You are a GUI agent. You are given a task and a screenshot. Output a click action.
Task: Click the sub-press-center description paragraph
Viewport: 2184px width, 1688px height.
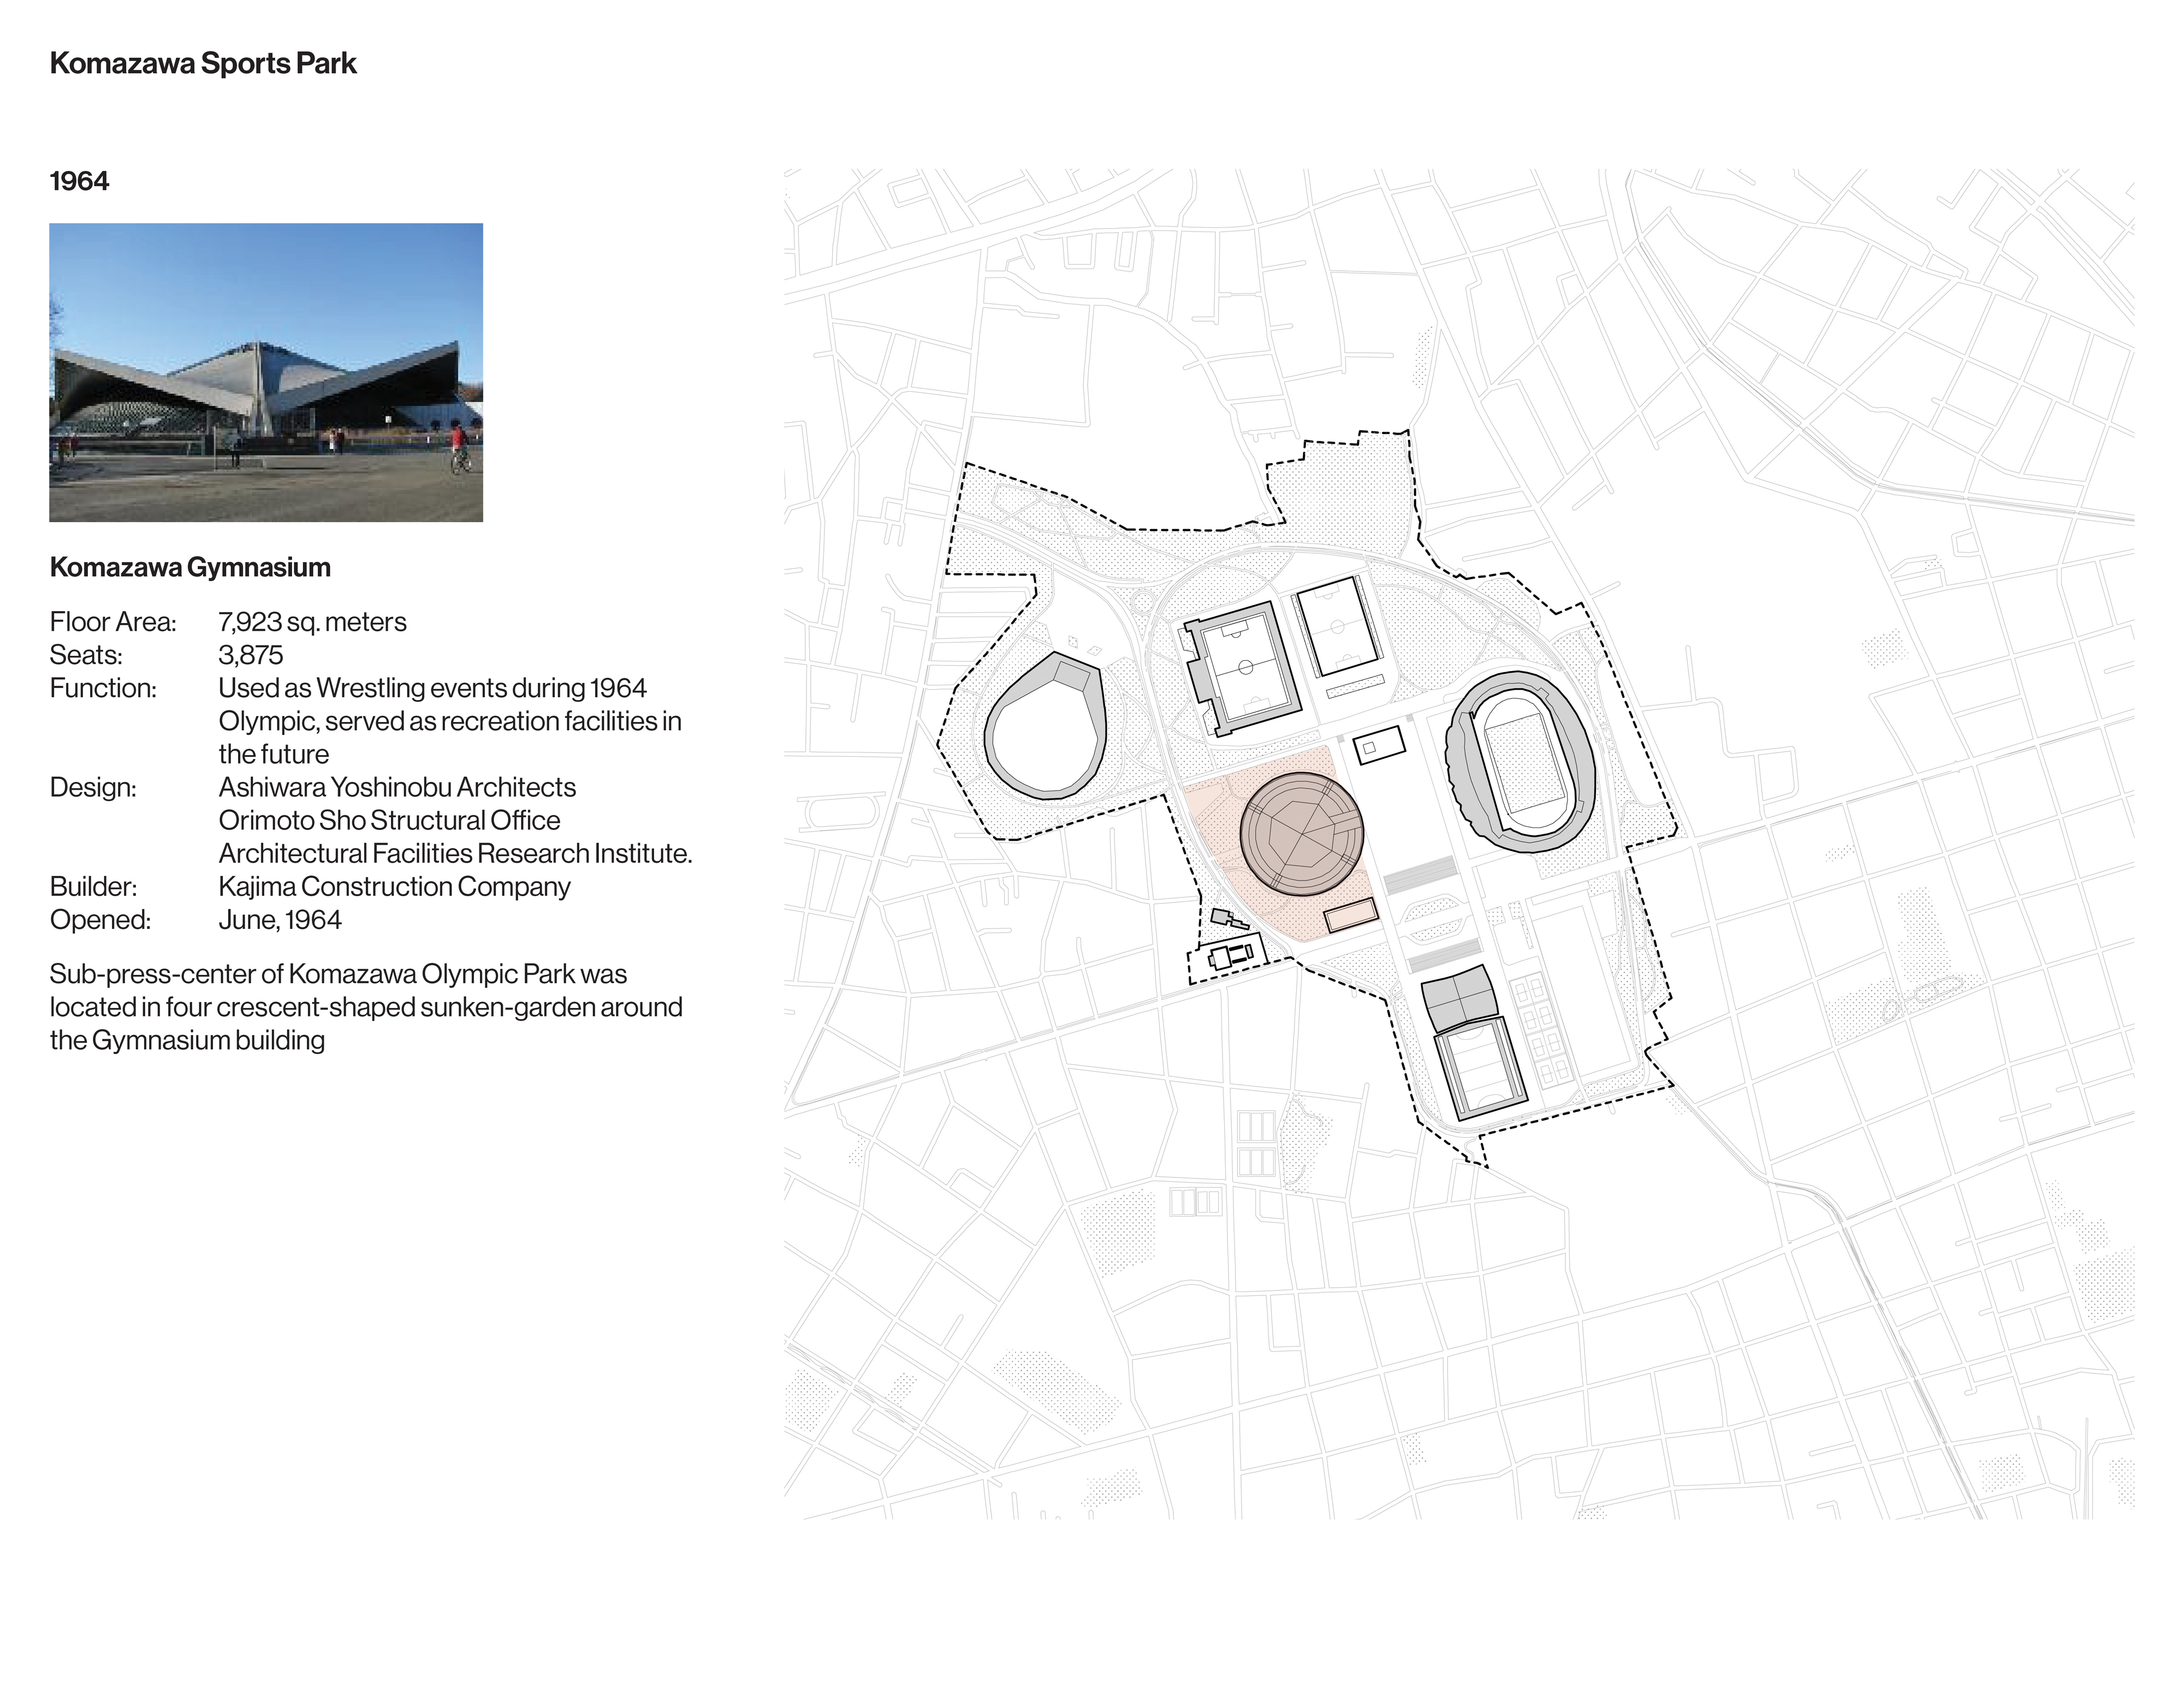click(366, 1006)
